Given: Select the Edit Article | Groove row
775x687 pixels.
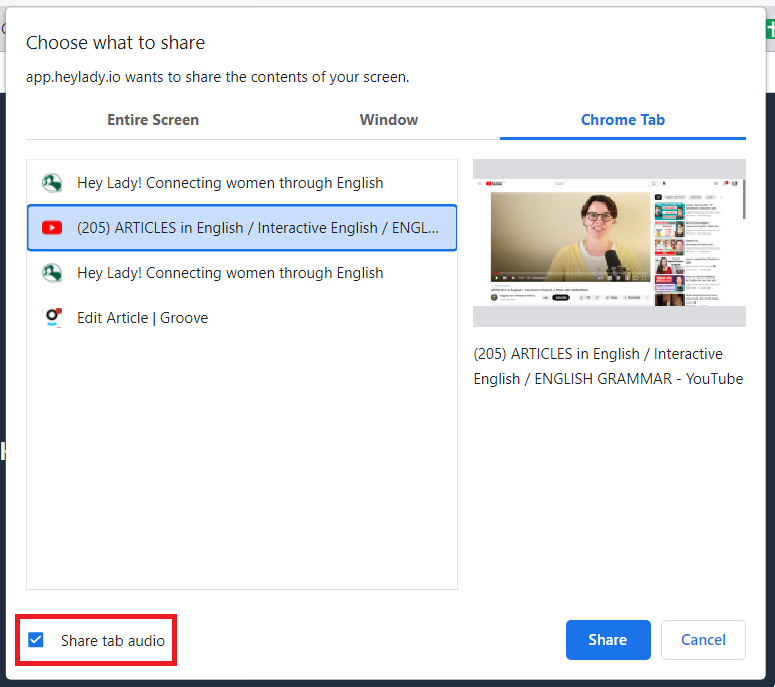Looking at the screenshot, I should click(242, 318).
